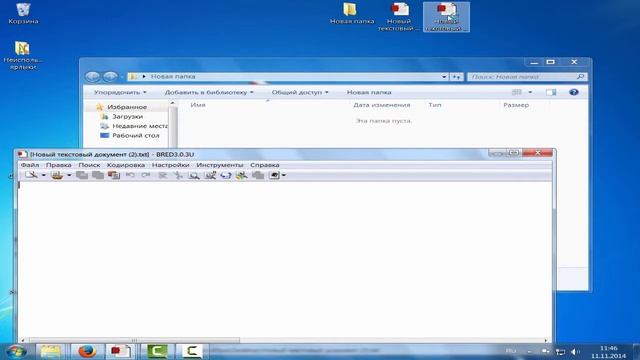
Task: Select Недавние места in sidebar
Action: pyautogui.click(x=134, y=126)
